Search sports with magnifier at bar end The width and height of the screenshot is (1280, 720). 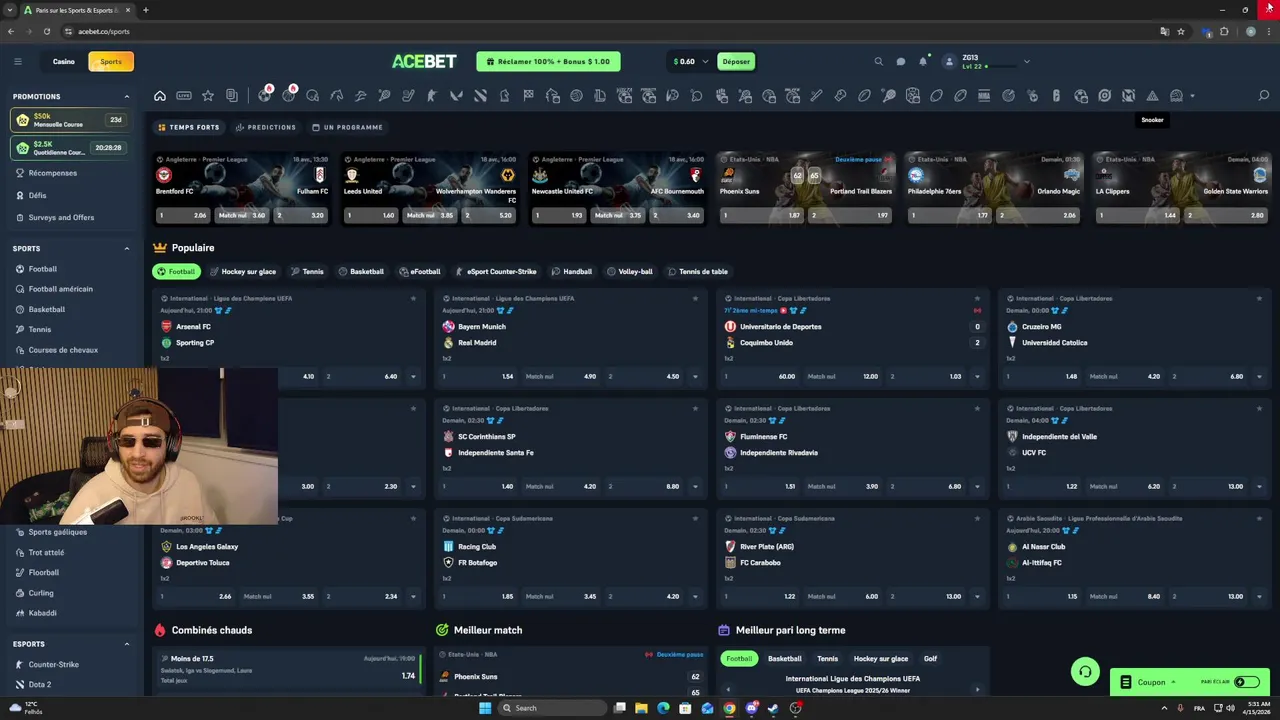pos(1263,96)
